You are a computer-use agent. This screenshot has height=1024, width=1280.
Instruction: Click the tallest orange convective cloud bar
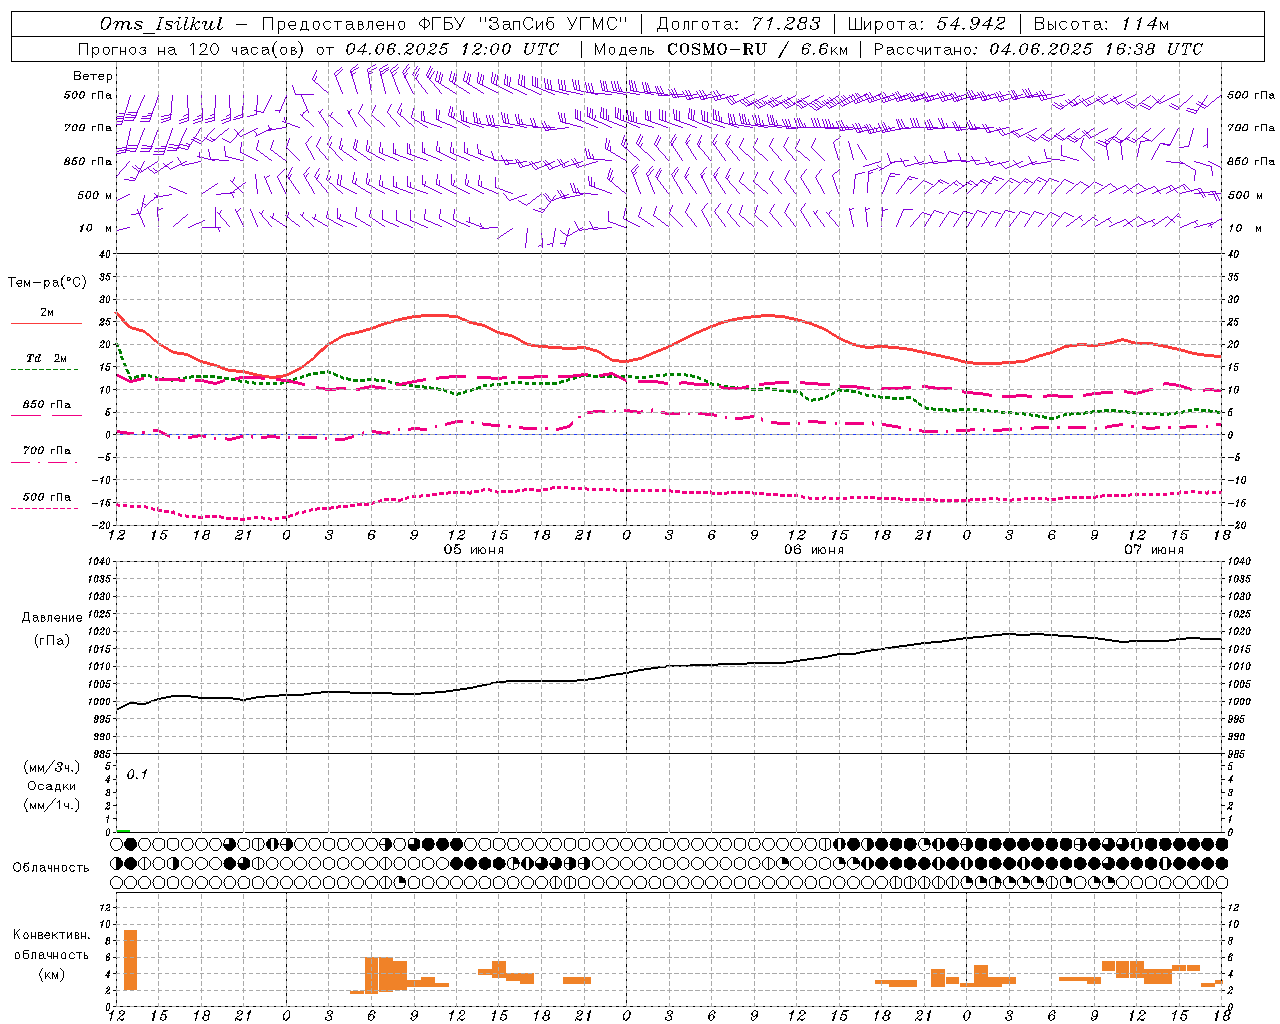130,960
